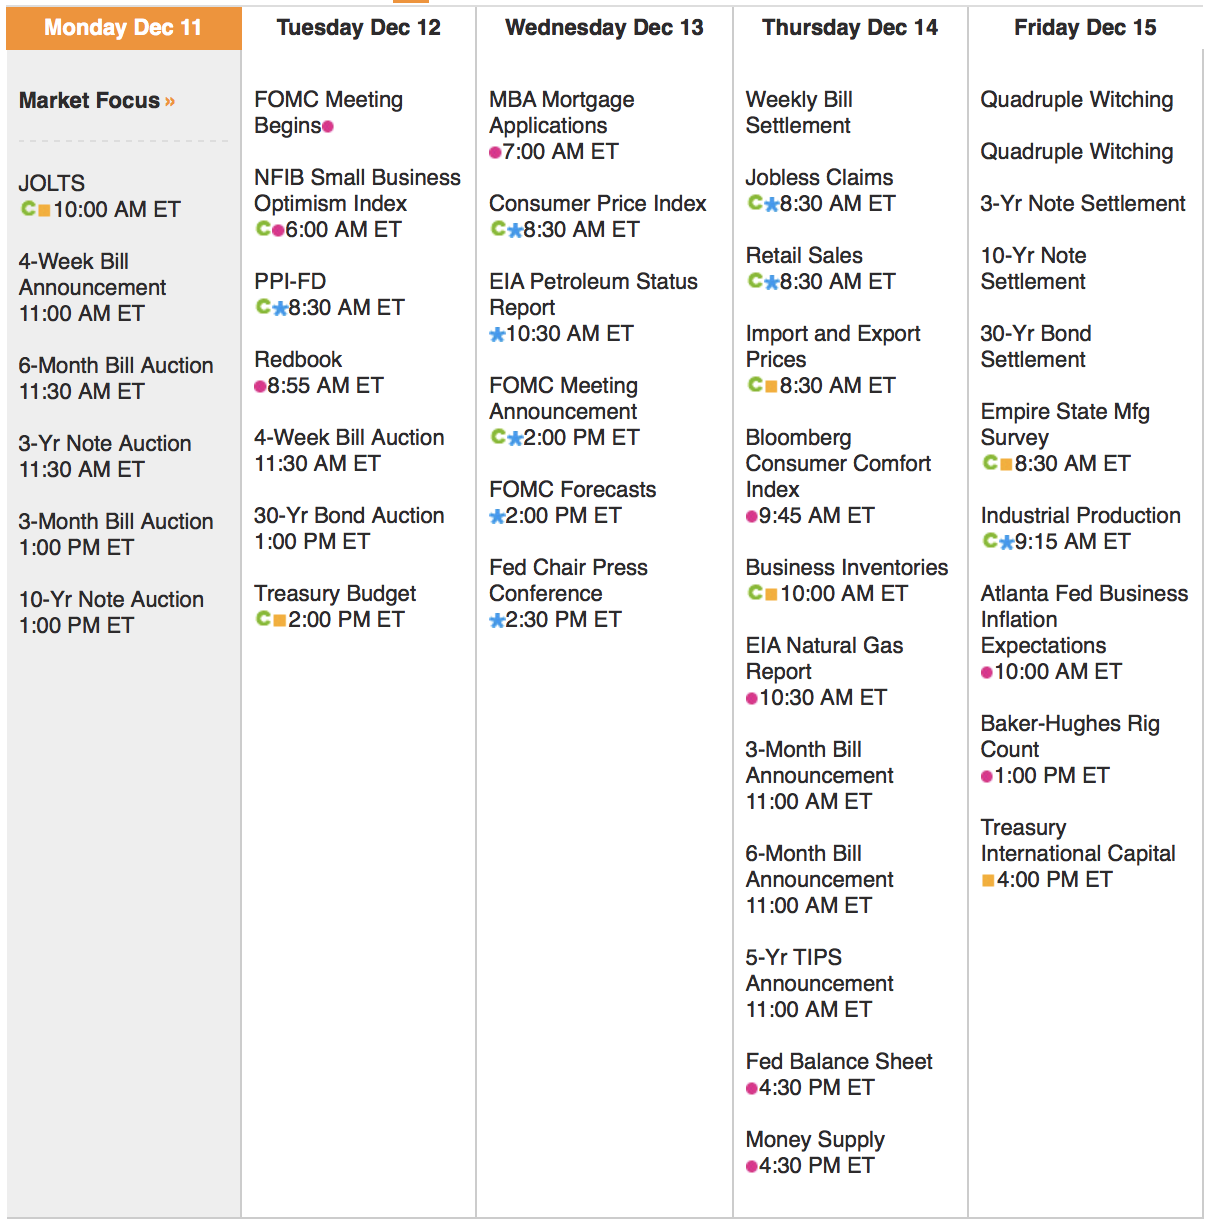Open the 10-Yr Note Auction entry
The width and height of the screenshot is (1214, 1228).
pos(111,599)
